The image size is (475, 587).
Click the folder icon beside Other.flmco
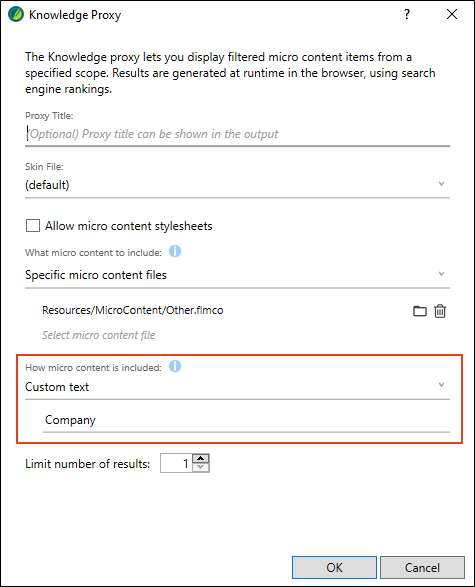(x=419, y=311)
